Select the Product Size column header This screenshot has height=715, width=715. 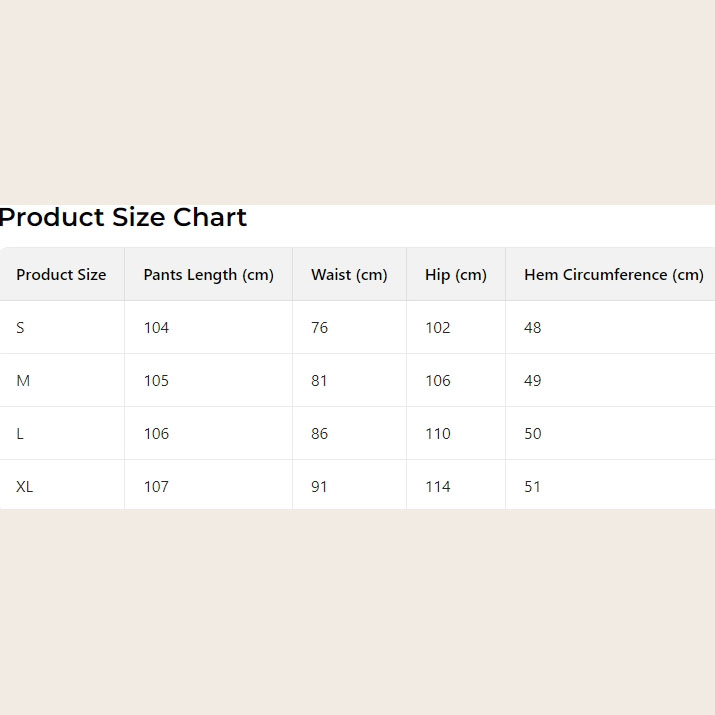pyautogui.click(x=61, y=275)
